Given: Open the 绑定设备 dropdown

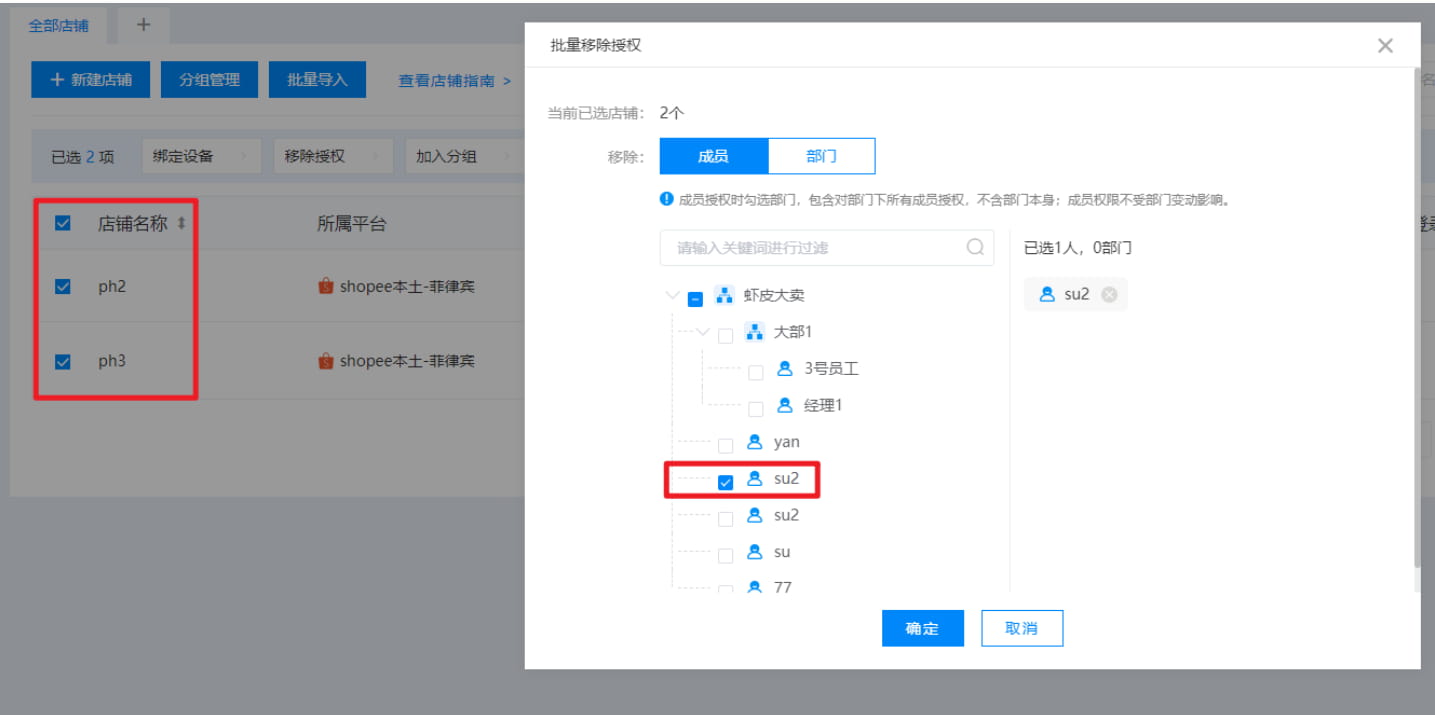Looking at the screenshot, I should point(201,156).
